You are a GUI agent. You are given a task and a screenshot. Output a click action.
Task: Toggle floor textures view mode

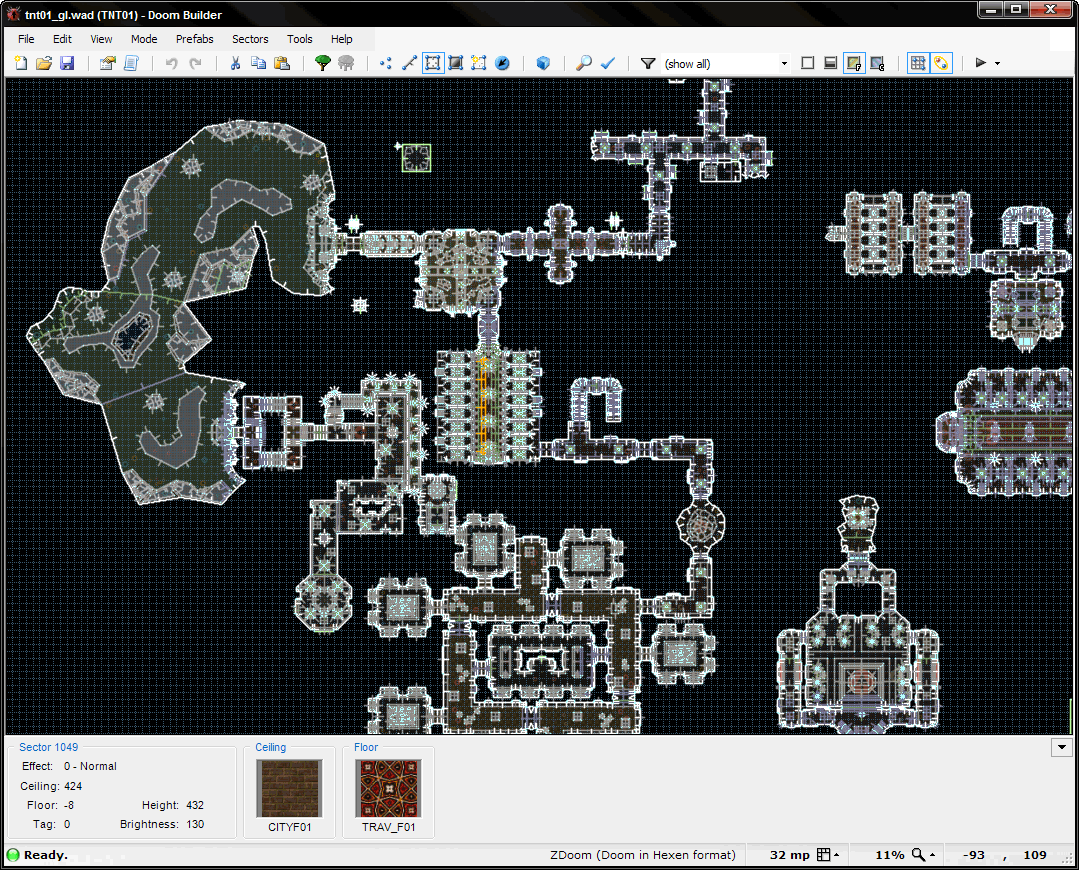click(854, 63)
